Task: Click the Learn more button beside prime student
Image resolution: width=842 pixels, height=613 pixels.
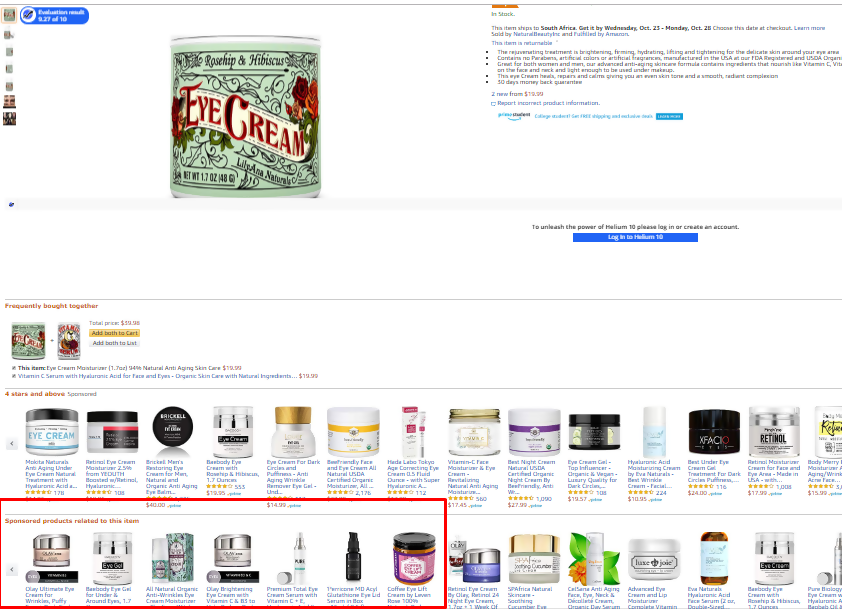Action: 669,116
